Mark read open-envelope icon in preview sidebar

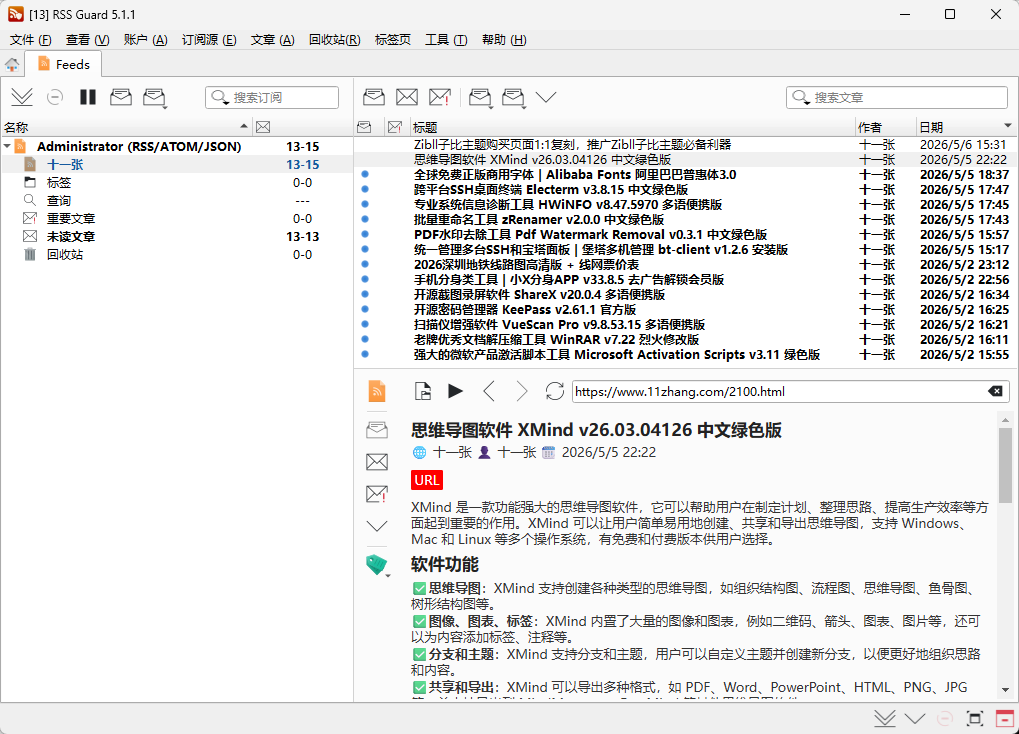[377, 430]
